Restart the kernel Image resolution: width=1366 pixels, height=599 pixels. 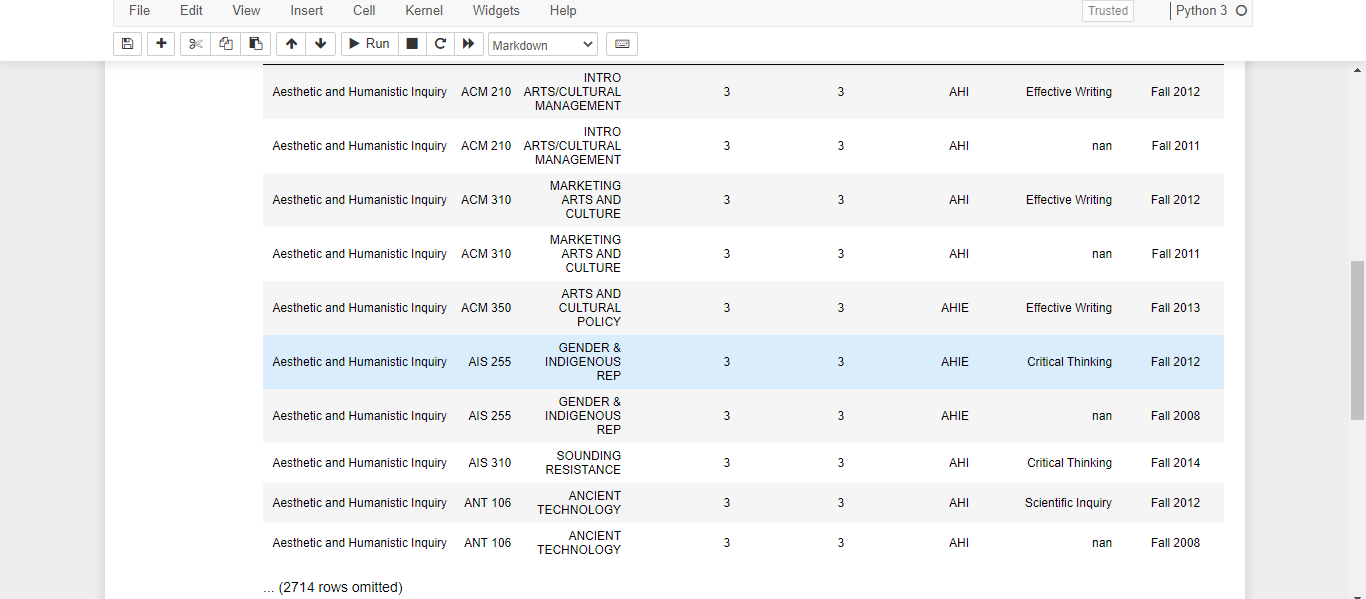pos(440,44)
